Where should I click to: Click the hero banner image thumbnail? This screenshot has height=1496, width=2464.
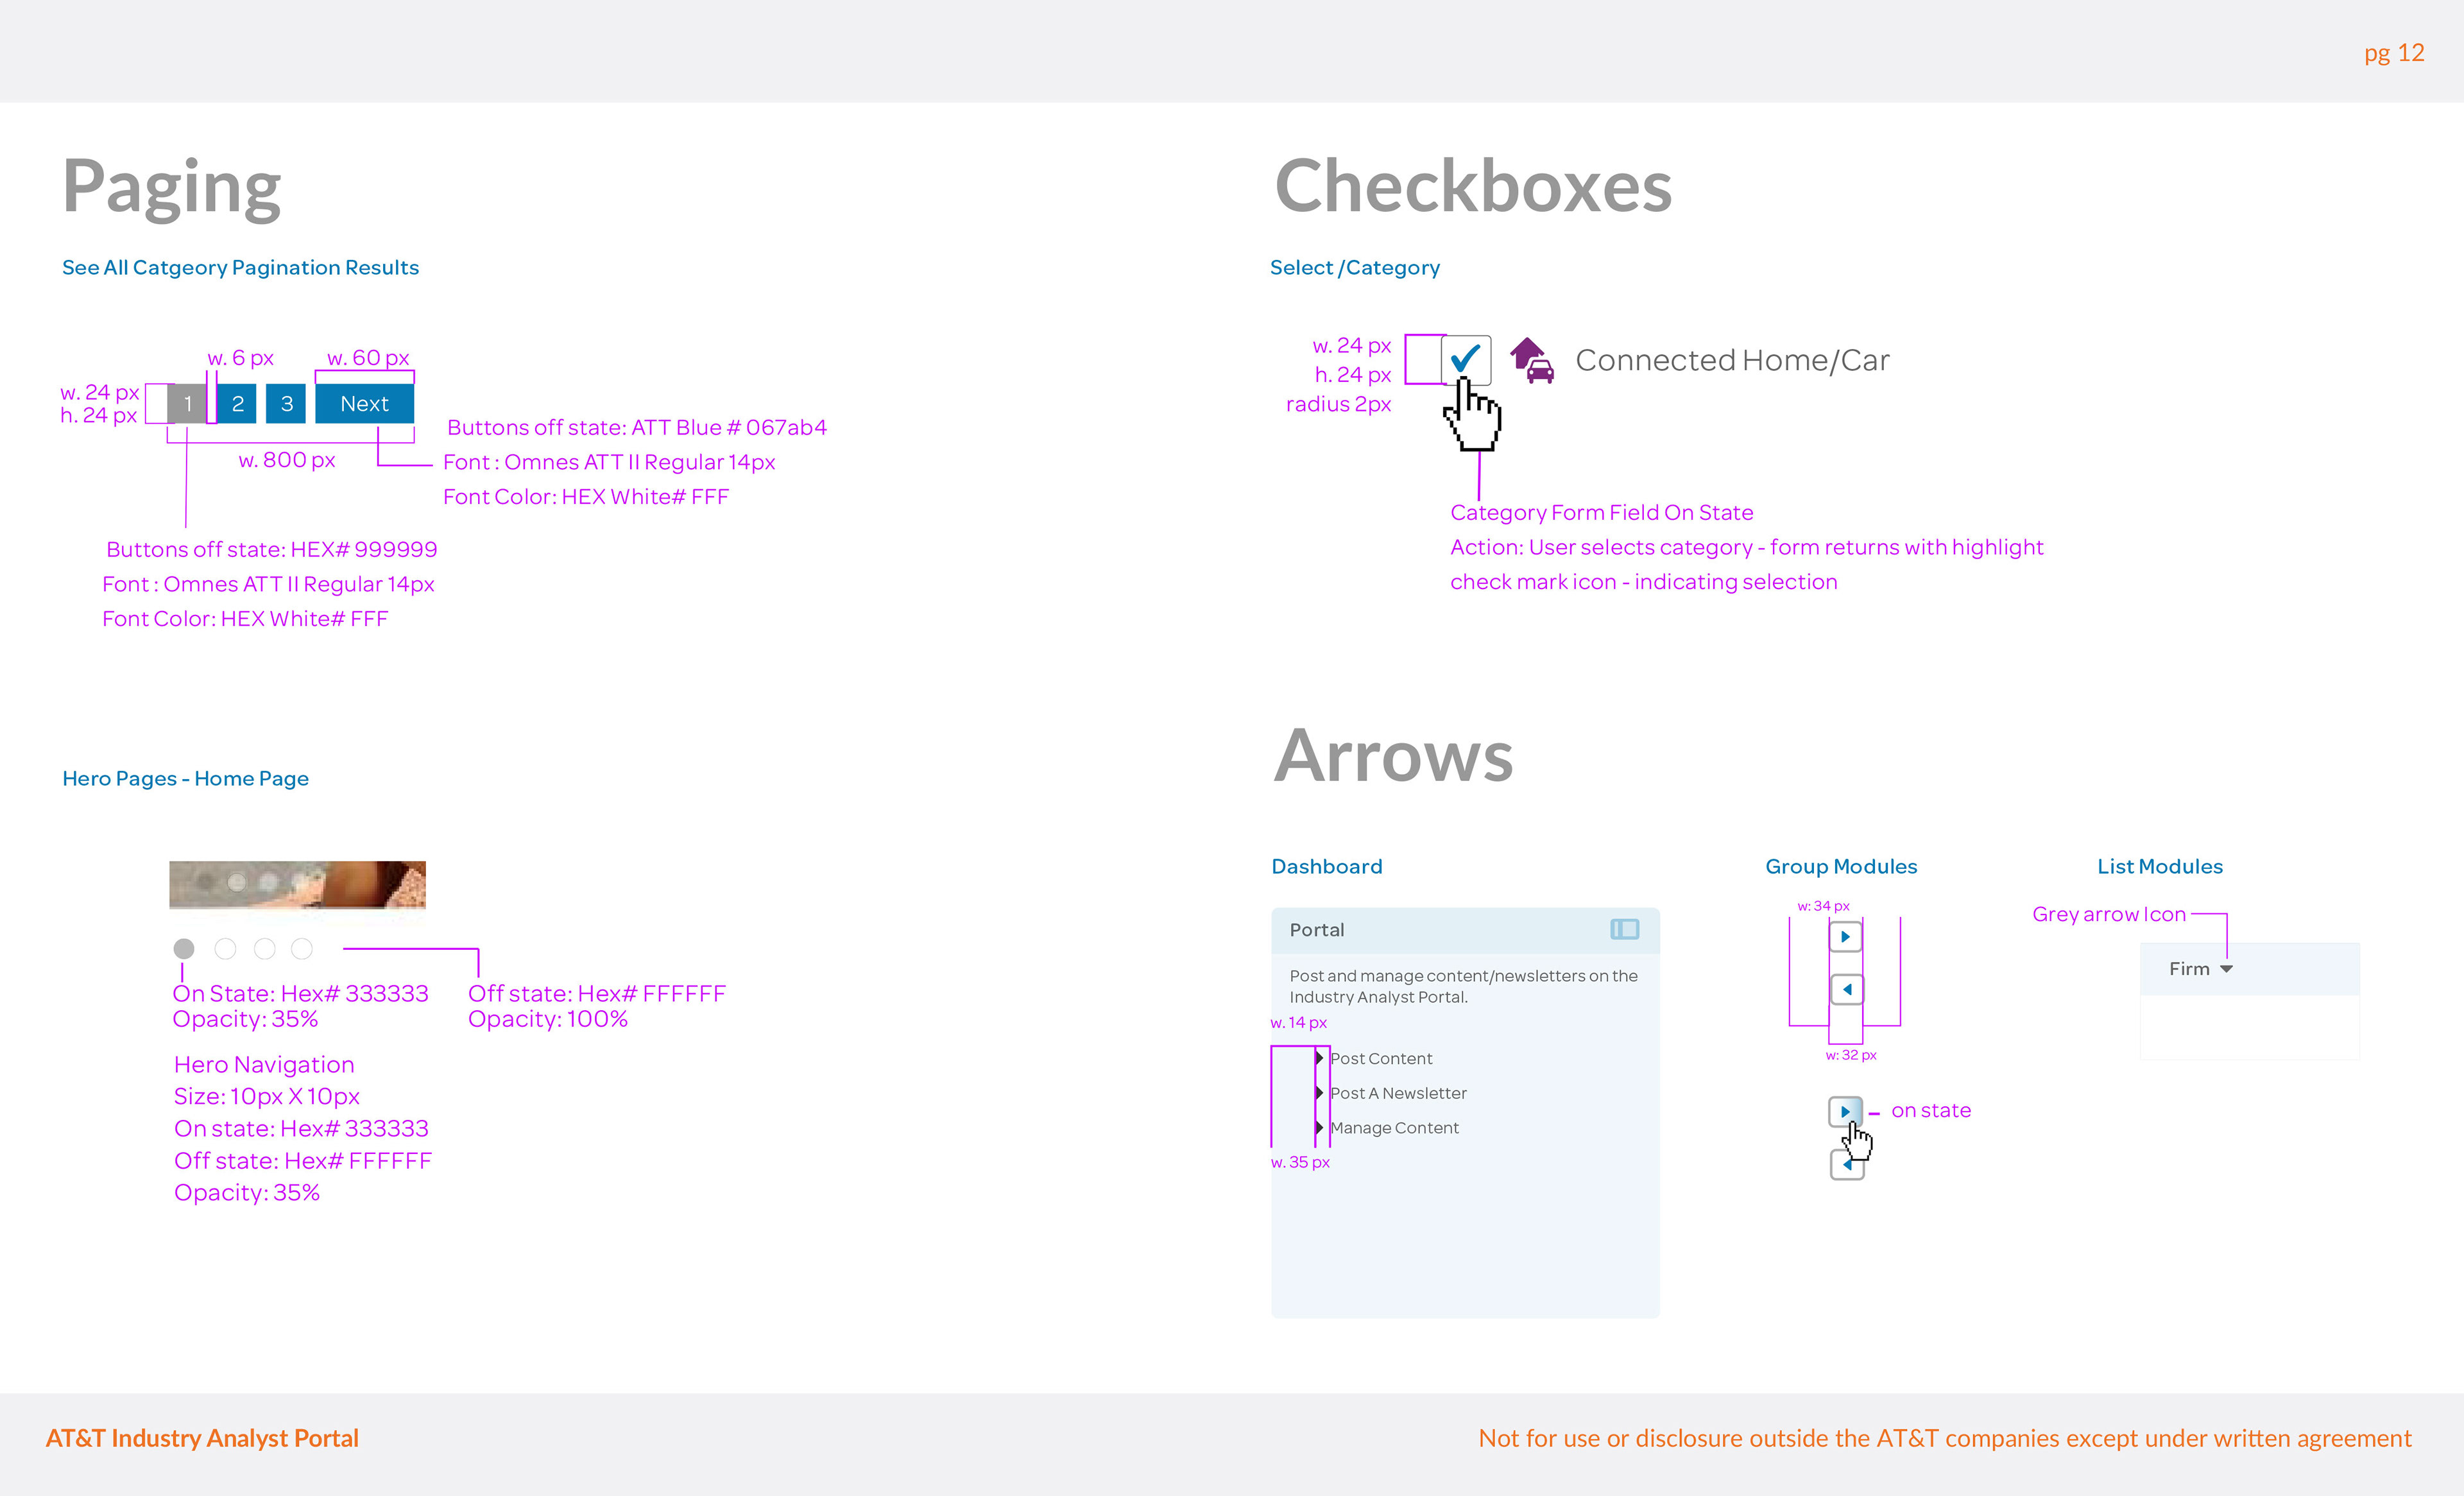[x=297, y=884]
